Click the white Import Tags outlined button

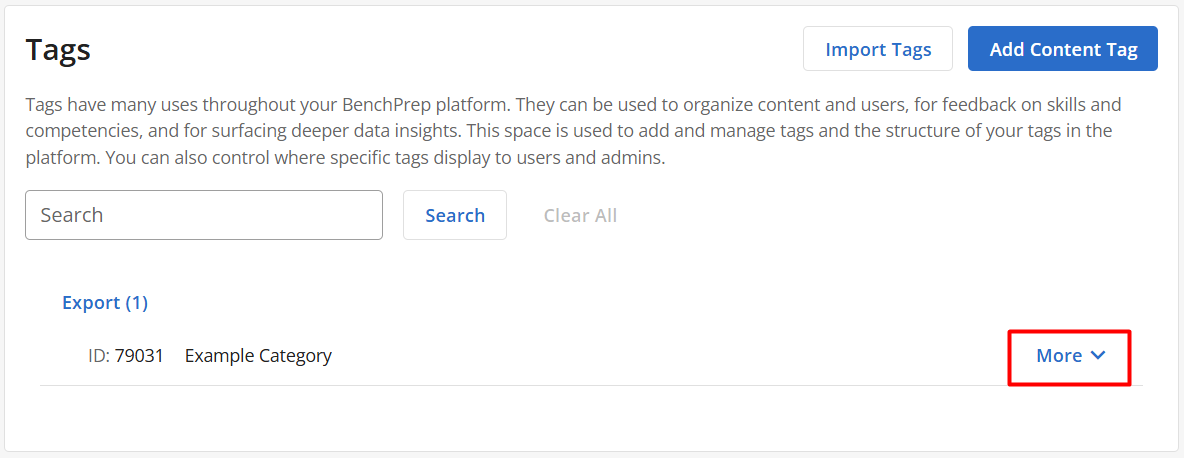[878, 49]
